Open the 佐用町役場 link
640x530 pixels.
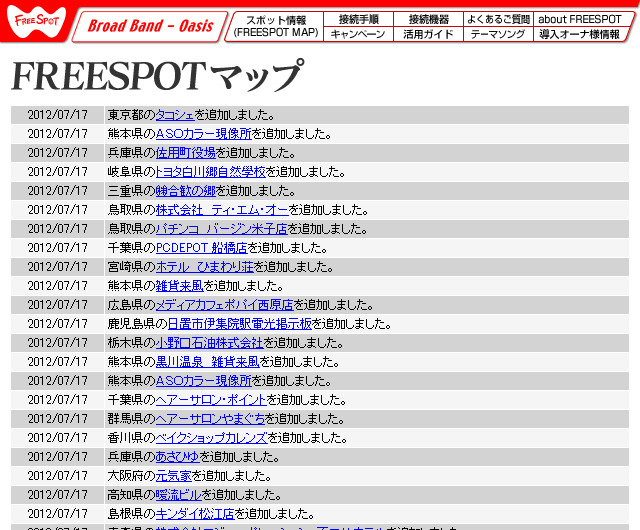pos(185,153)
